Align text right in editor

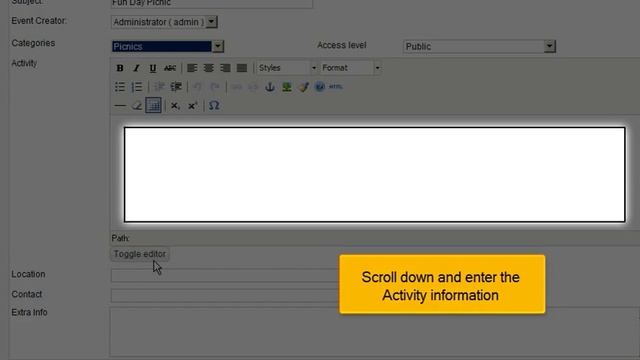(225, 68)
